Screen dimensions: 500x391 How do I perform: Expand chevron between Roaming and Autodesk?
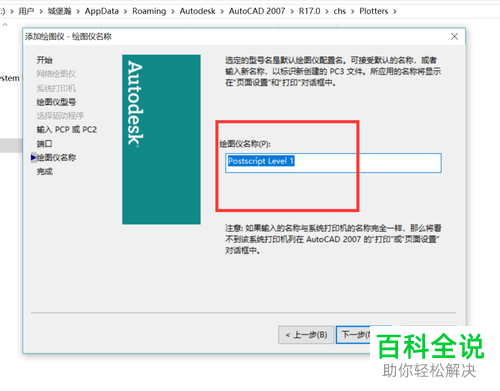click(x=173, y=12)
